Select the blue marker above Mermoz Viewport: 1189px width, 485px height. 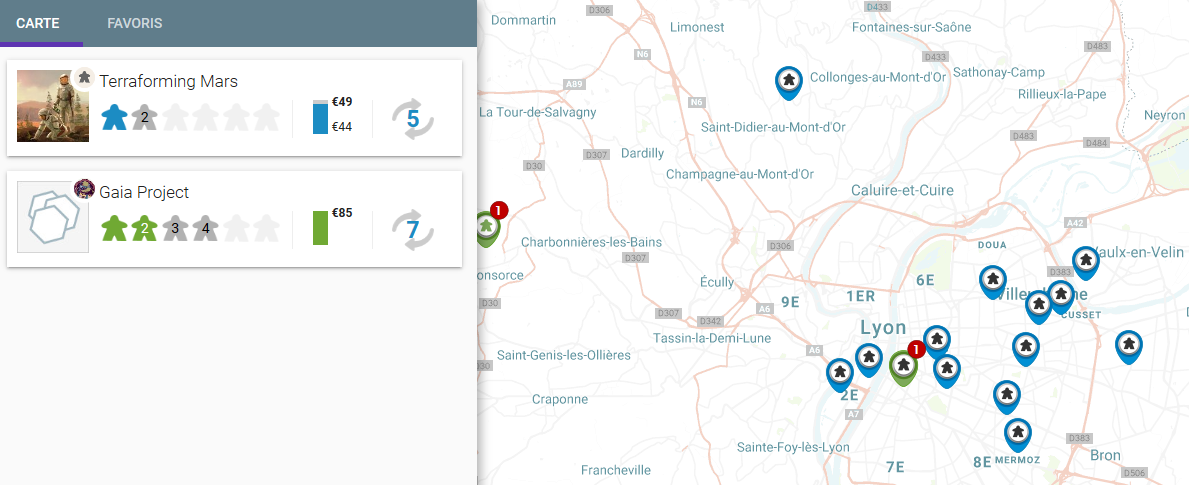point(1017,434)
